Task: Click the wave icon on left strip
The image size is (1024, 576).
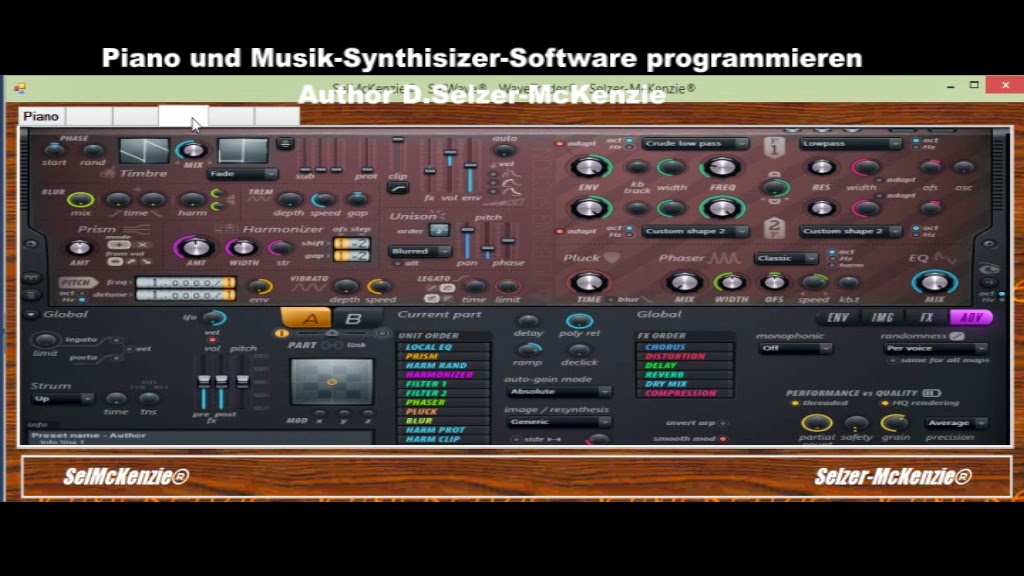Action: (31, 279)
